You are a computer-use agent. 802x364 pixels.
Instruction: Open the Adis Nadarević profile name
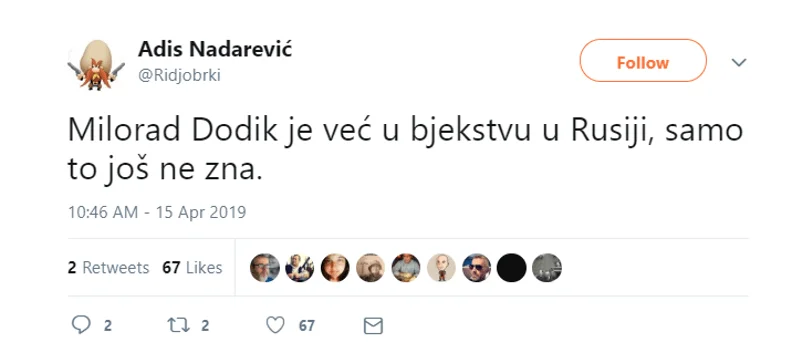[x=215, y=50]
